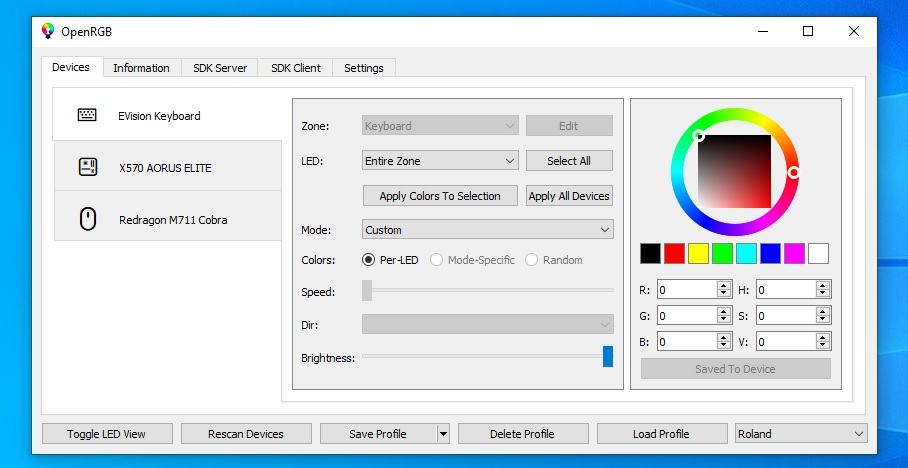This screenshot has width=908, height=468.
Task: Click the Redragon M711 Cobra mouse icon
Action: pos(87,220)
